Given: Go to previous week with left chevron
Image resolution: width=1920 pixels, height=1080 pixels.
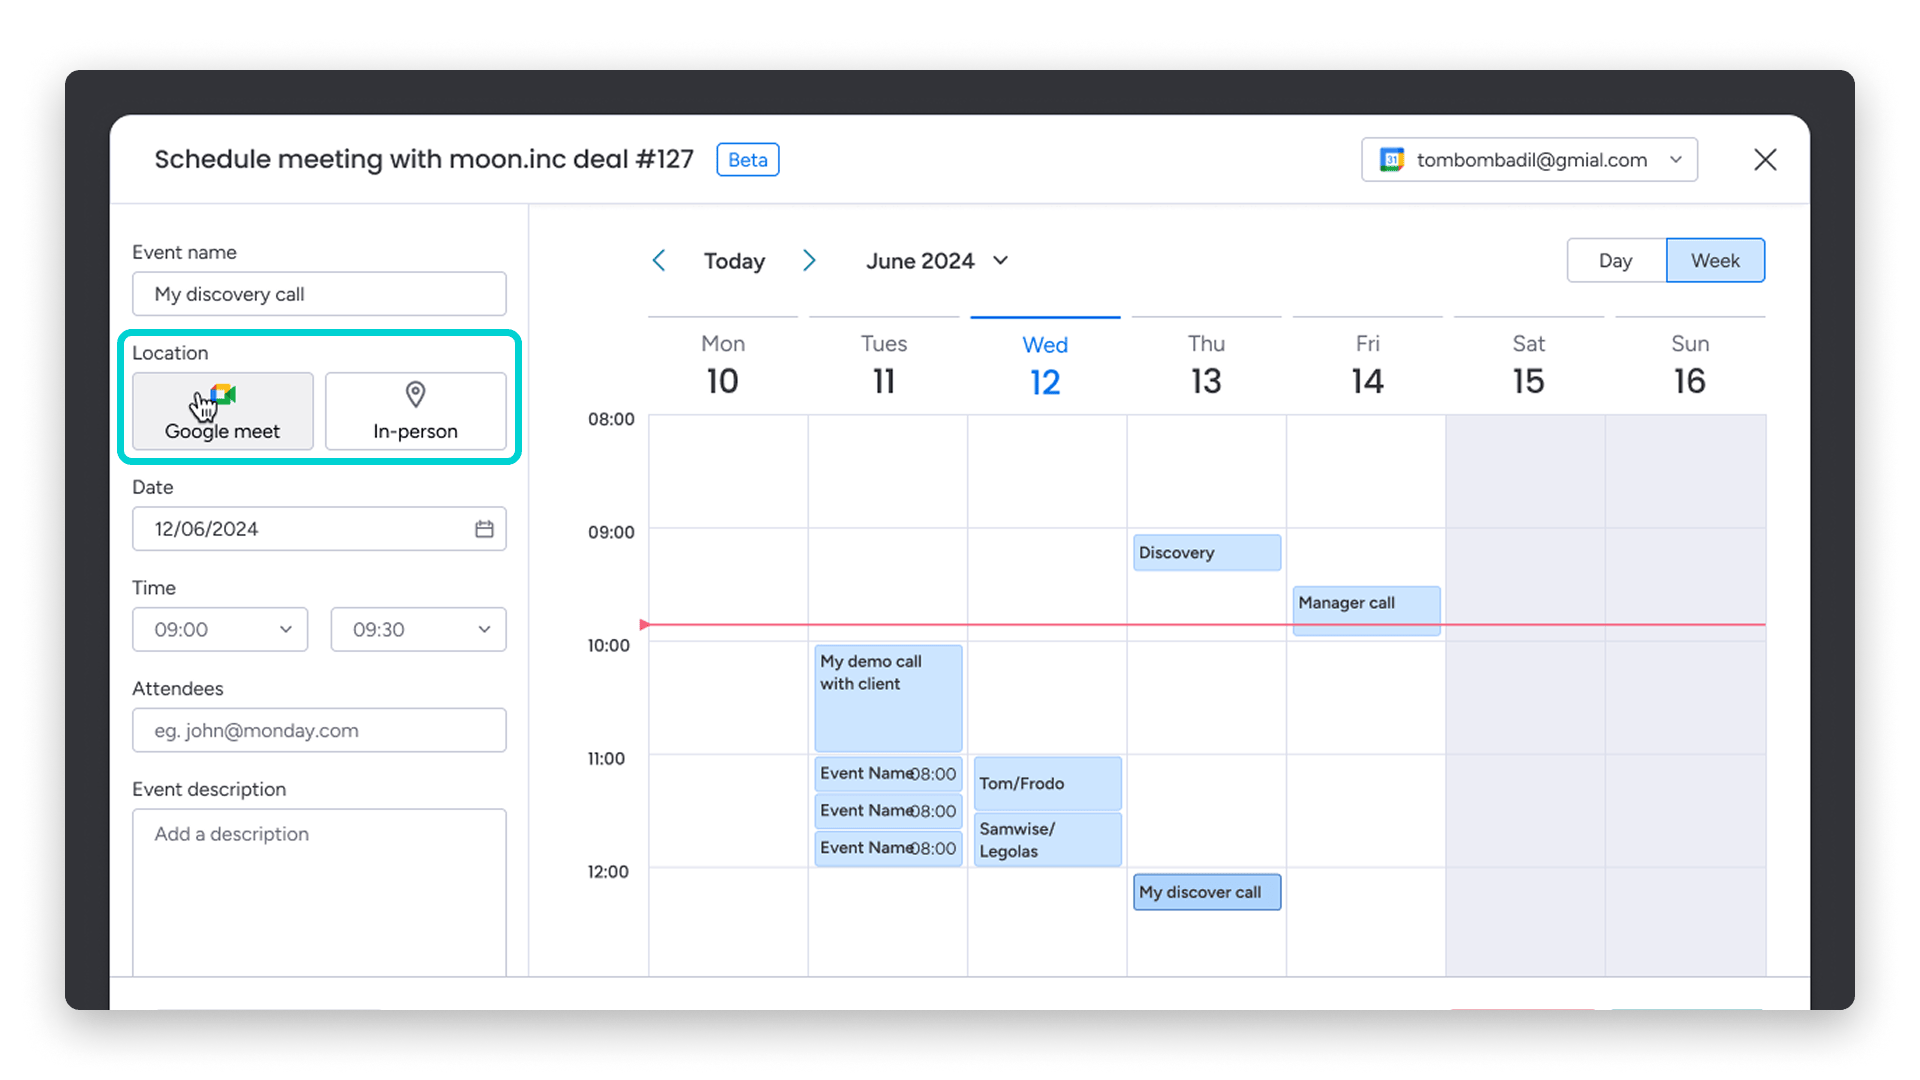Looking at the screenshot, I should click(x=658, y=261).
